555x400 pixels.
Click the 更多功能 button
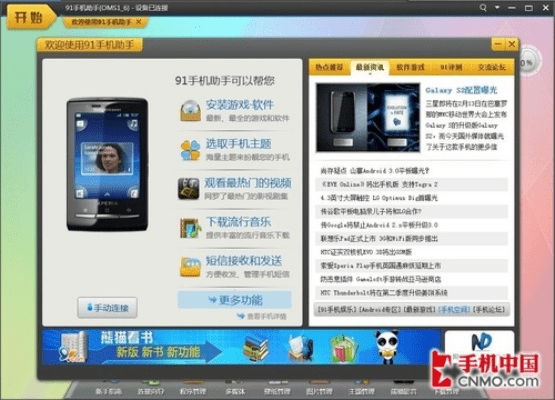(x=235, y=300)
